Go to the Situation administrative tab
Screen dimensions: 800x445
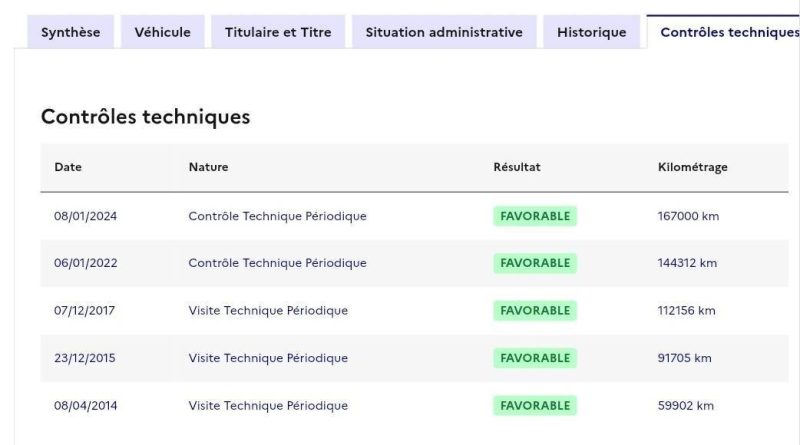[445, 32]
